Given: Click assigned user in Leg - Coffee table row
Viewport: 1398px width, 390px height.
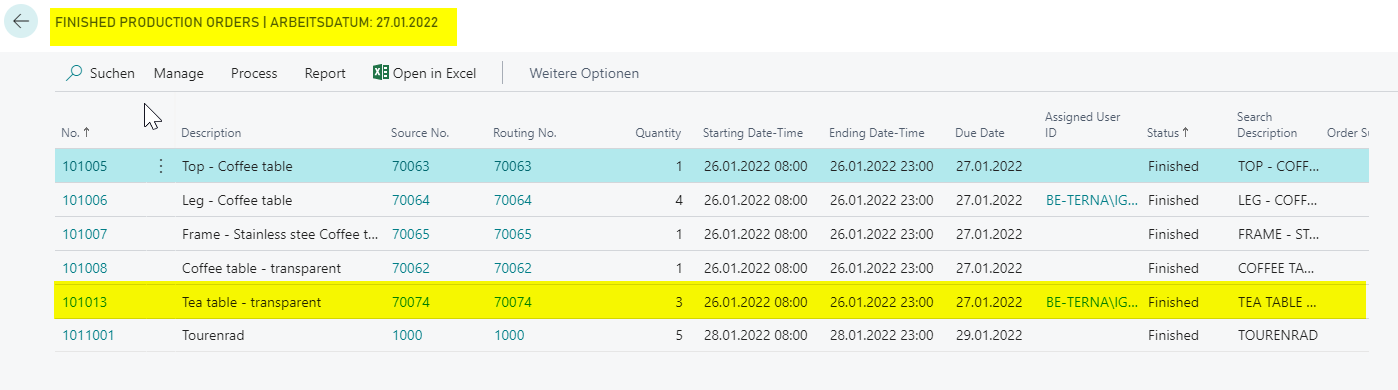Looking at the screenshot, I should pyautogui.click(x=1091, y=200).
